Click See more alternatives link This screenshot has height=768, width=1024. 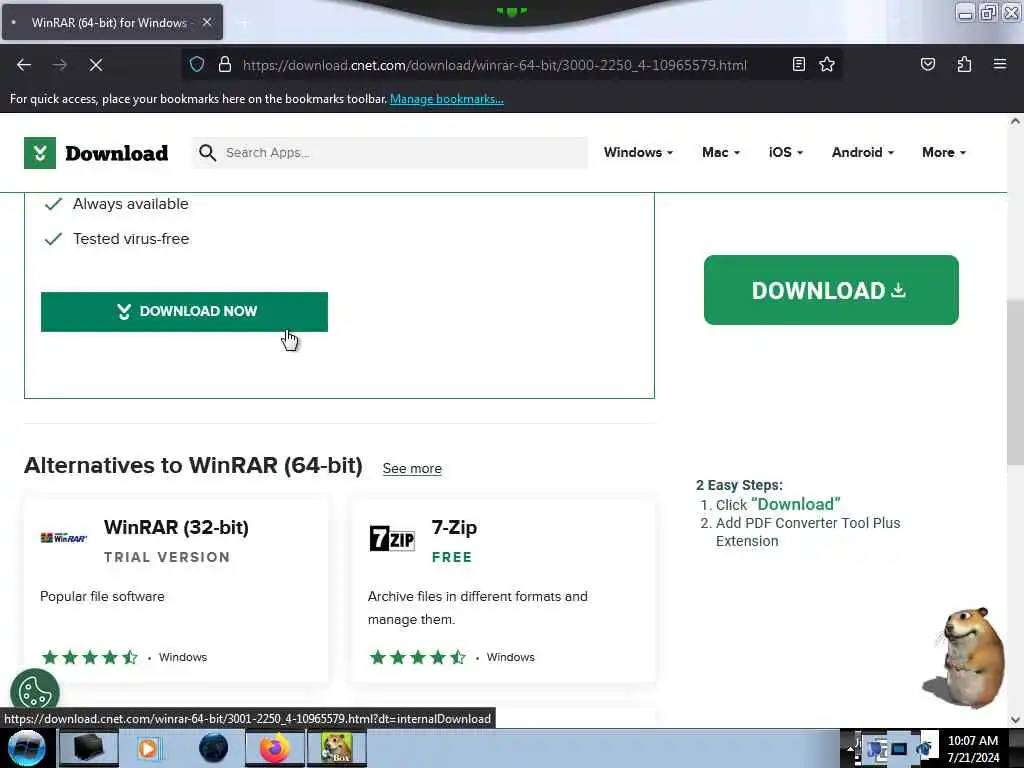point(412,468)
